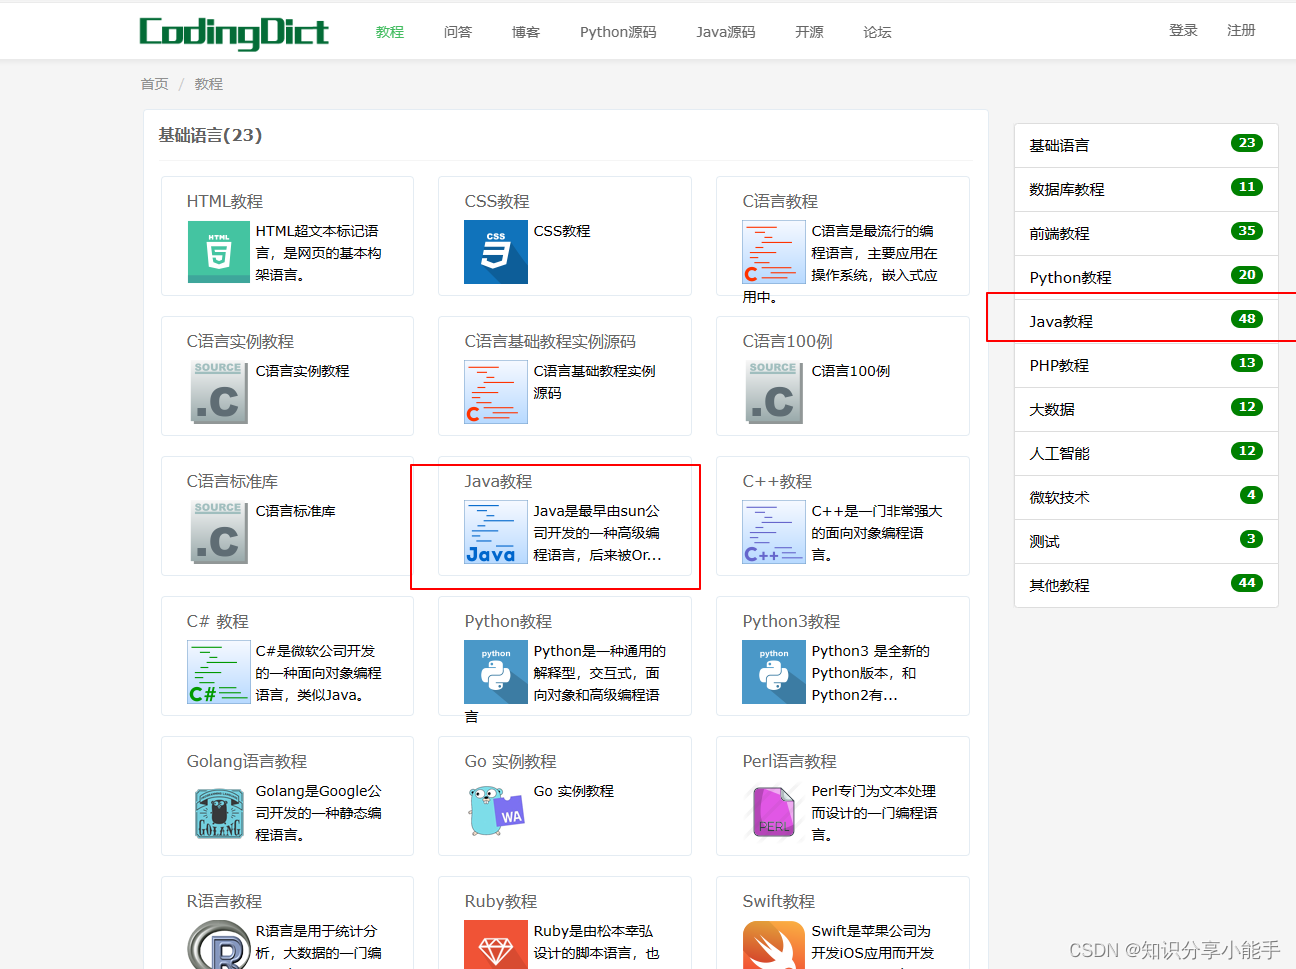Click the HTML5 tutorial icon

219,252
